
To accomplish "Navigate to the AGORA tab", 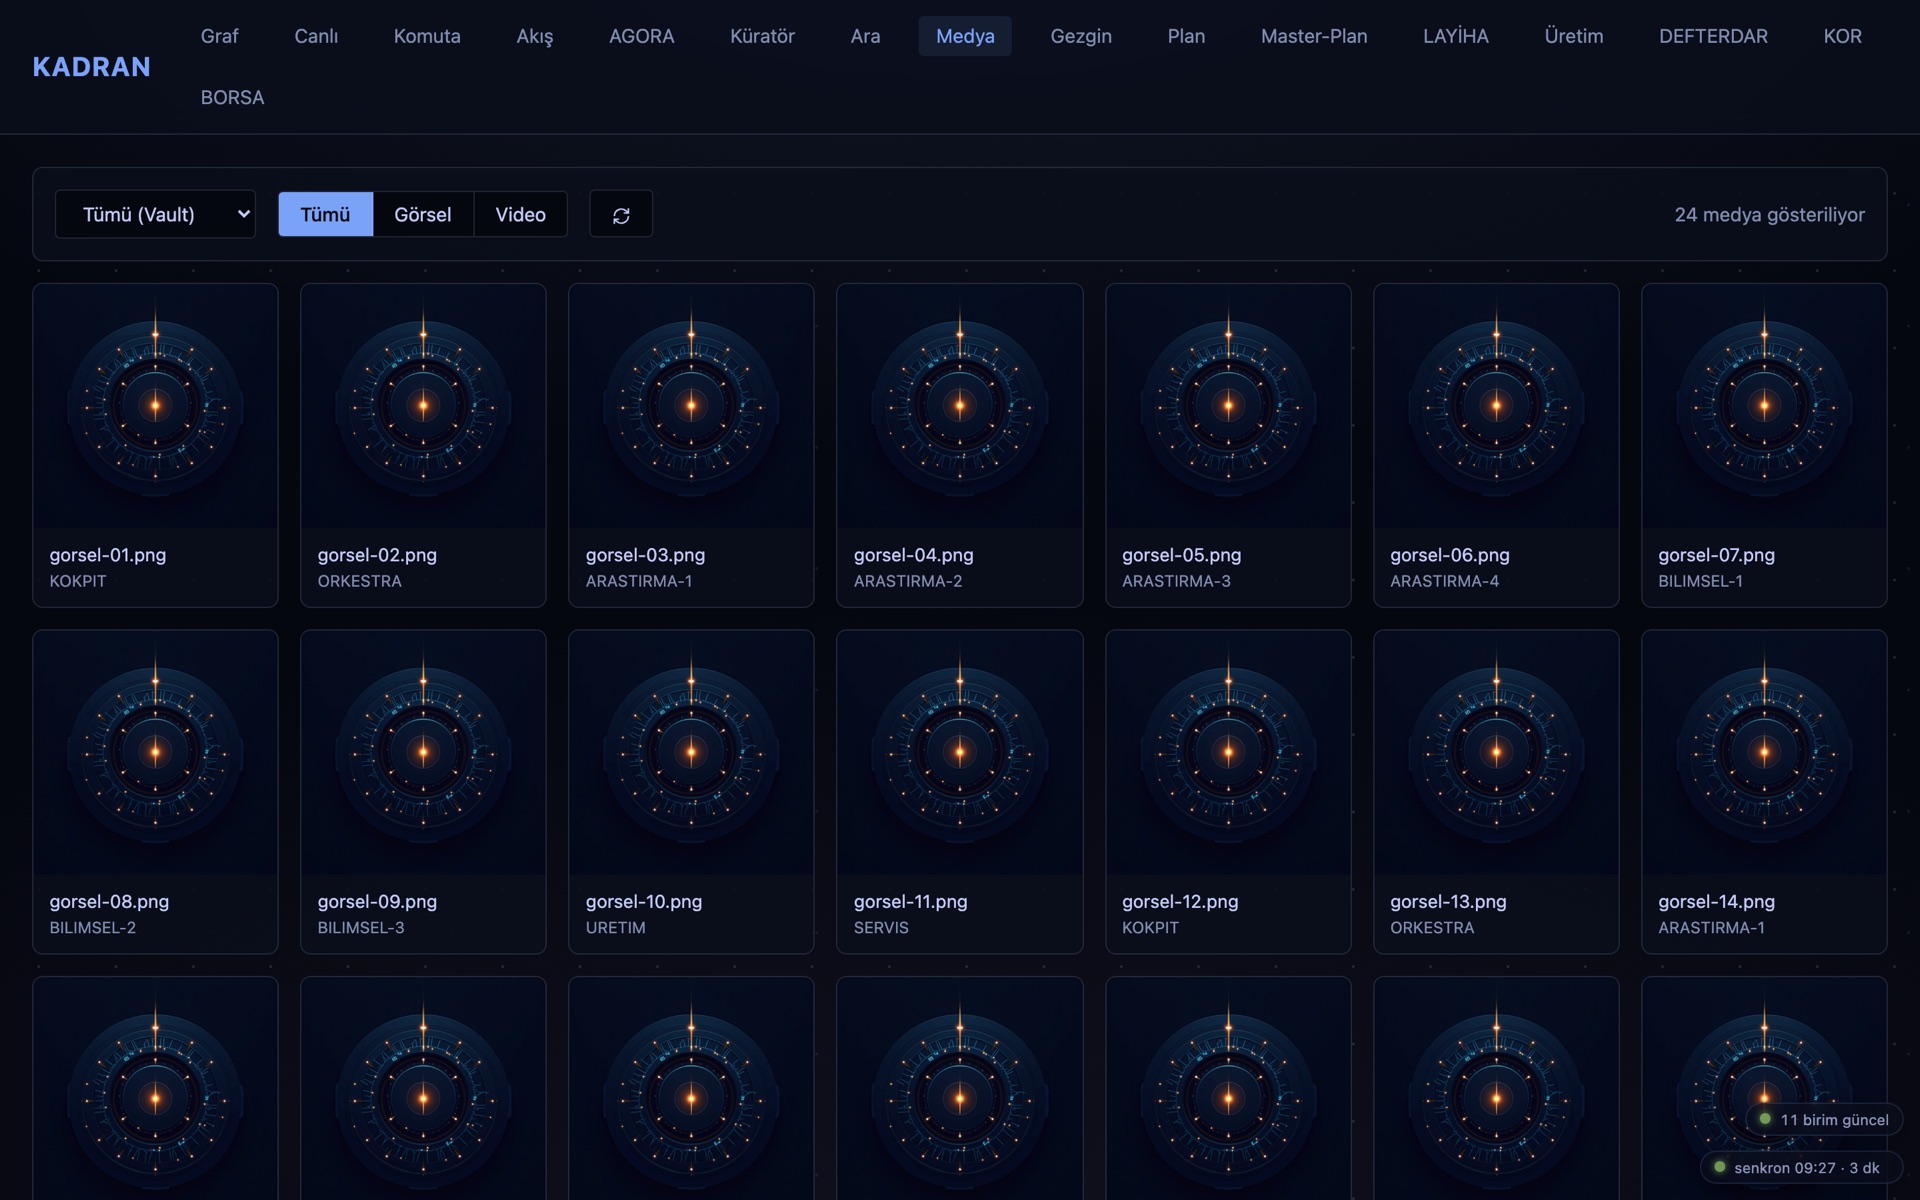I will pyautogui.click(x=641, y=36).
